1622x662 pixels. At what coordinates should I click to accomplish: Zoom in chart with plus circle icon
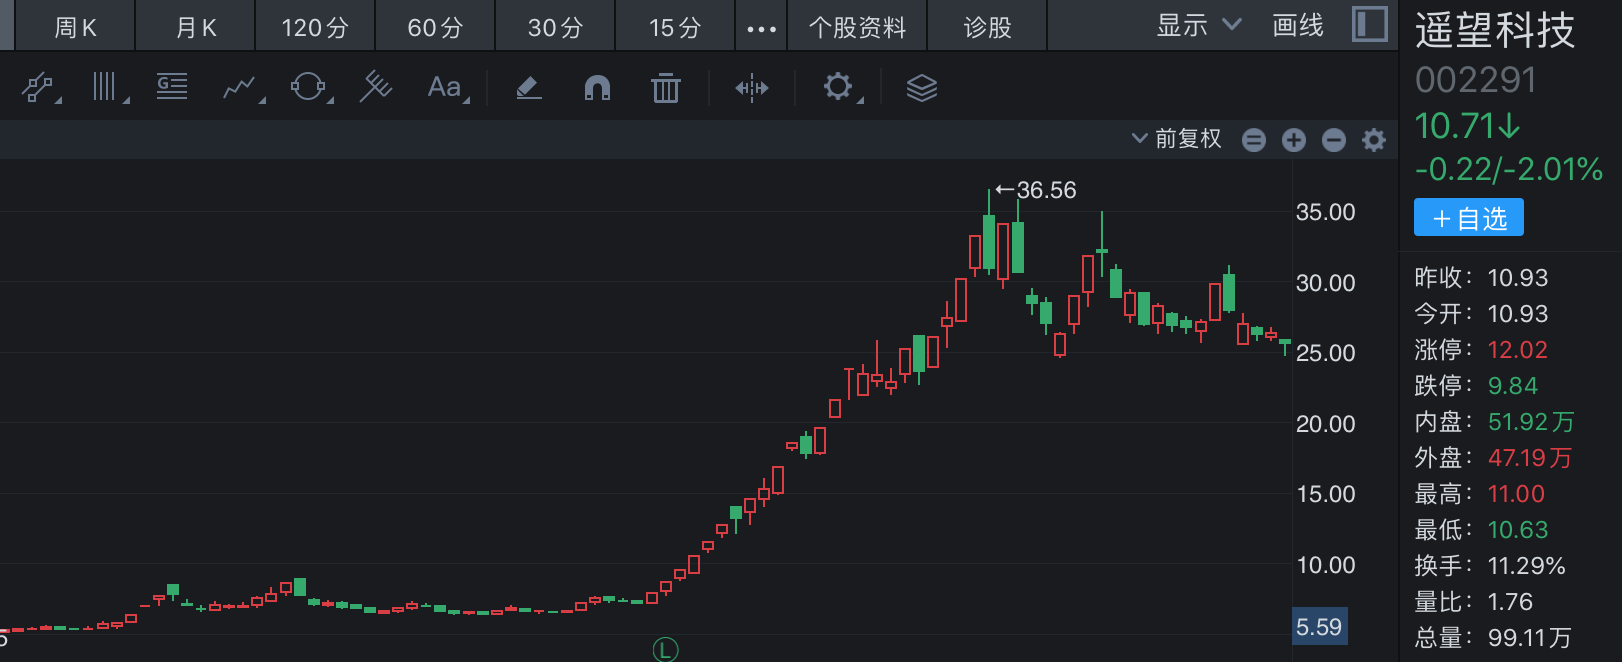click(1293, 140)
